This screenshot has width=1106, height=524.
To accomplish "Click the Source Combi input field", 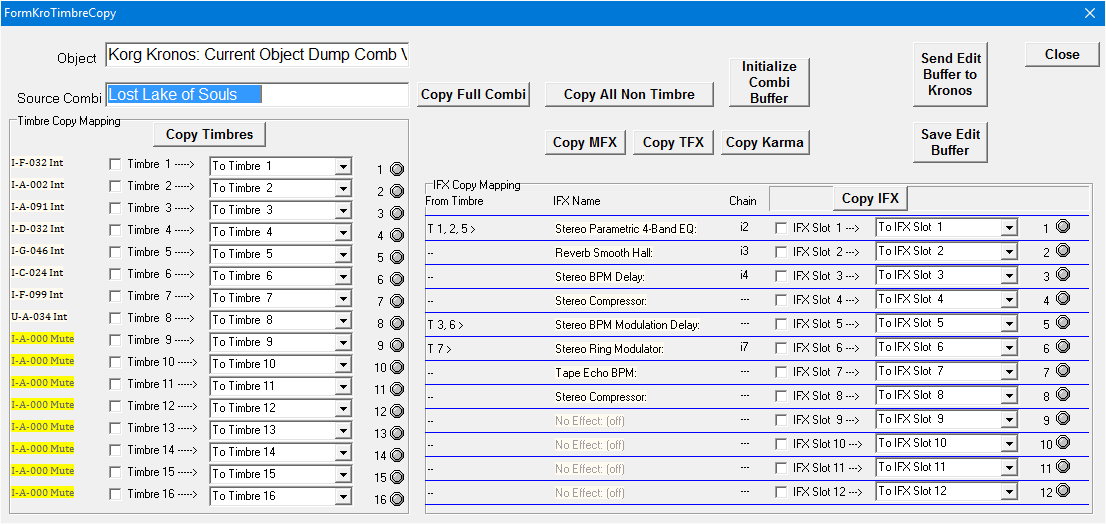I will (x=257, y=95).
